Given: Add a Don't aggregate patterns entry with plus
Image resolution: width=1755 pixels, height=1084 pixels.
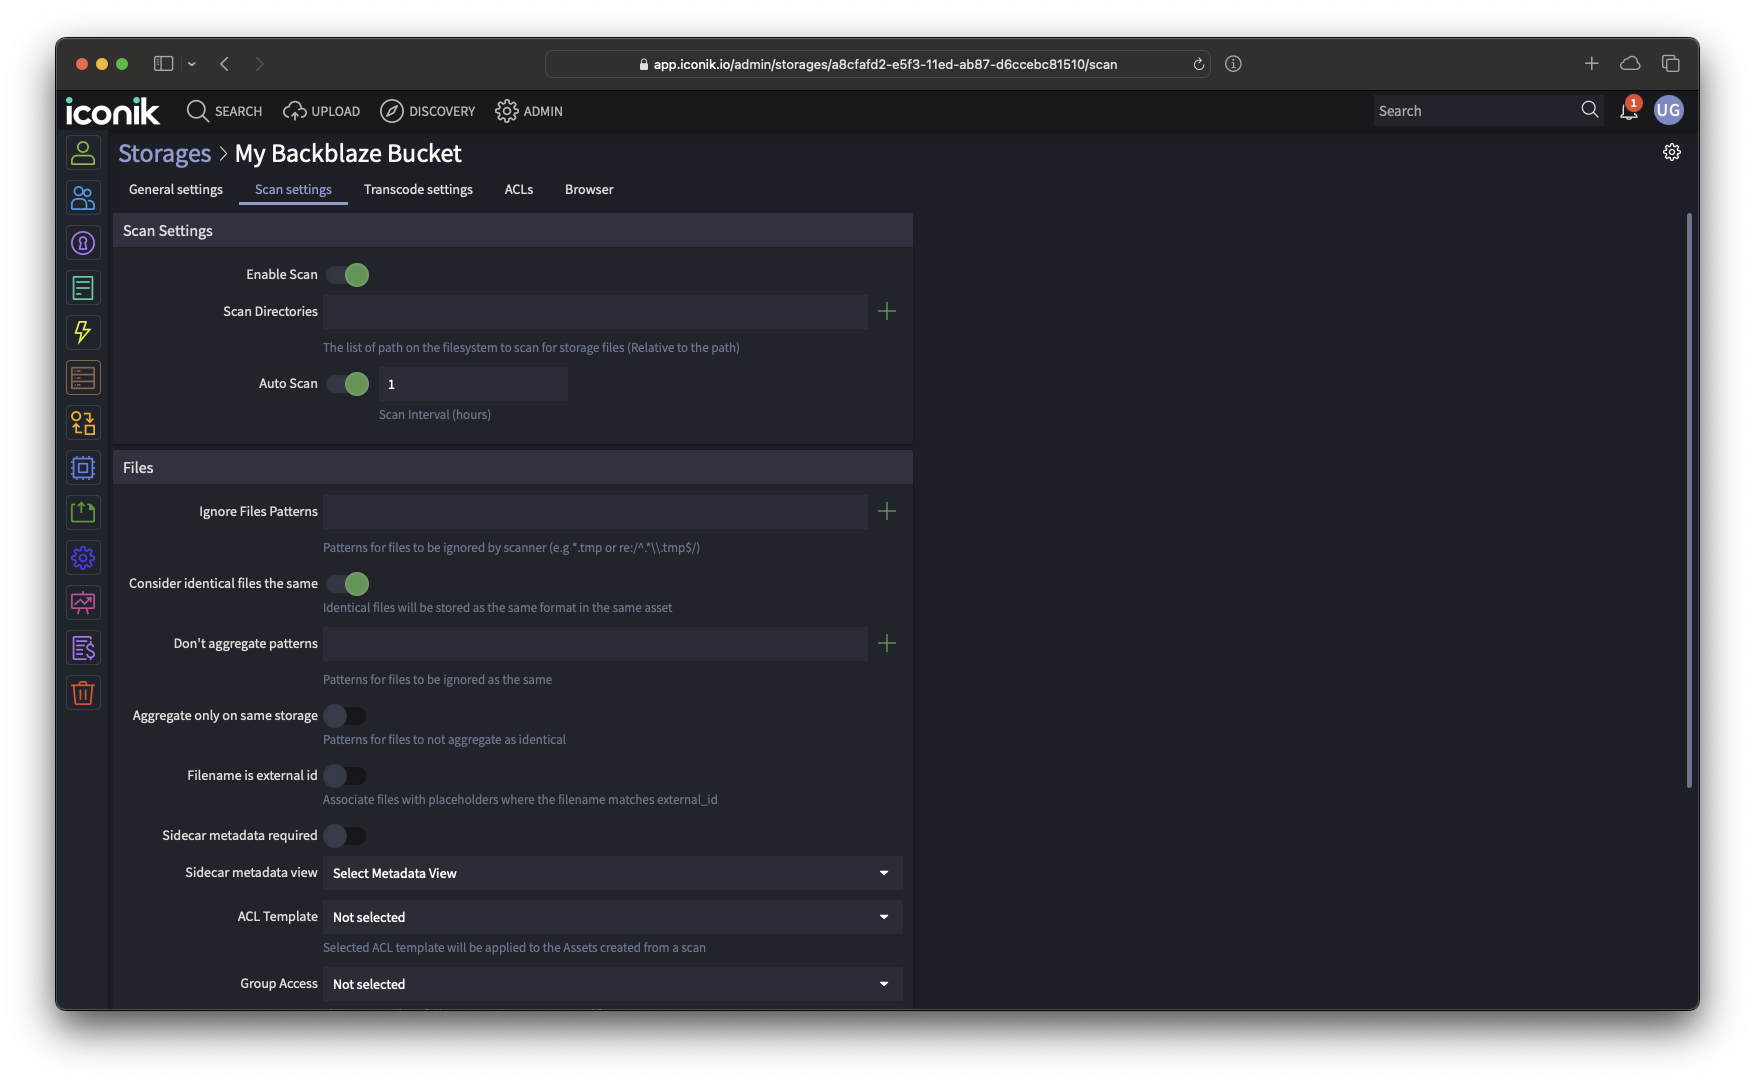Looking at the screenshot, I should (886, 643).
